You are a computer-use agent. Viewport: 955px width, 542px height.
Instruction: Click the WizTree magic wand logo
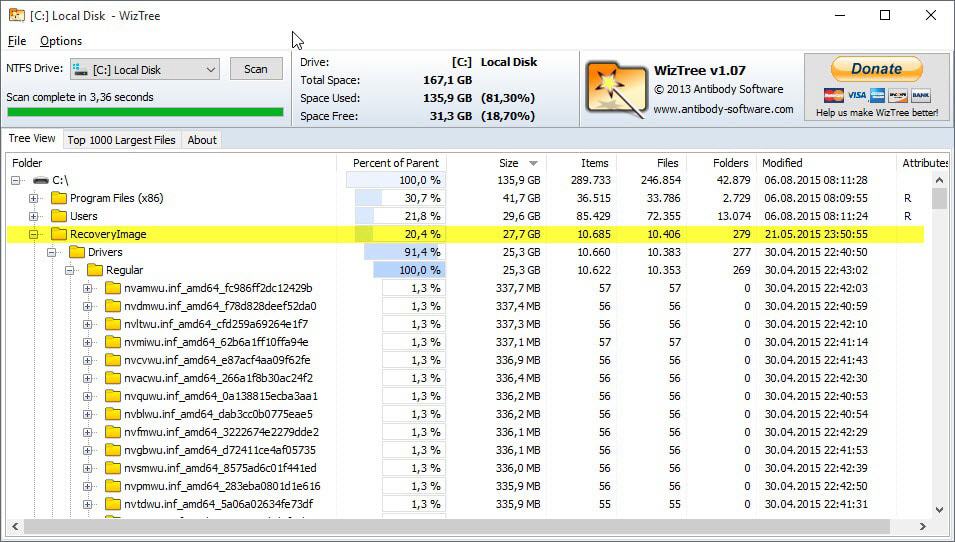(616, 88)
